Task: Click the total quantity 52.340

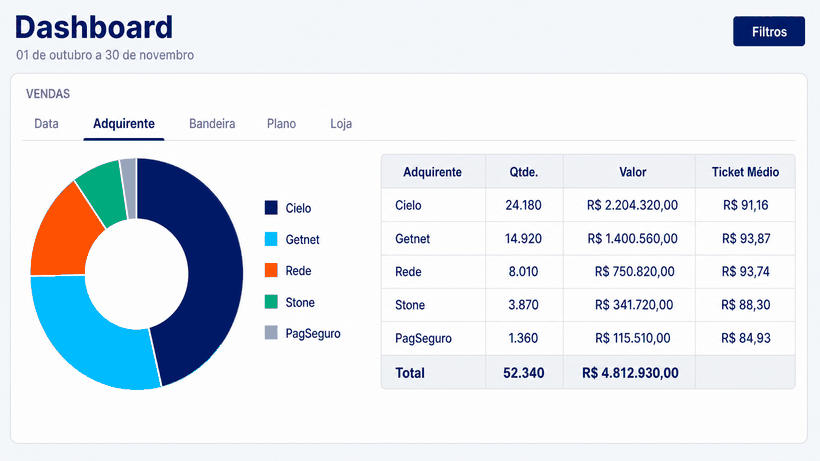Action: [523, 373]
